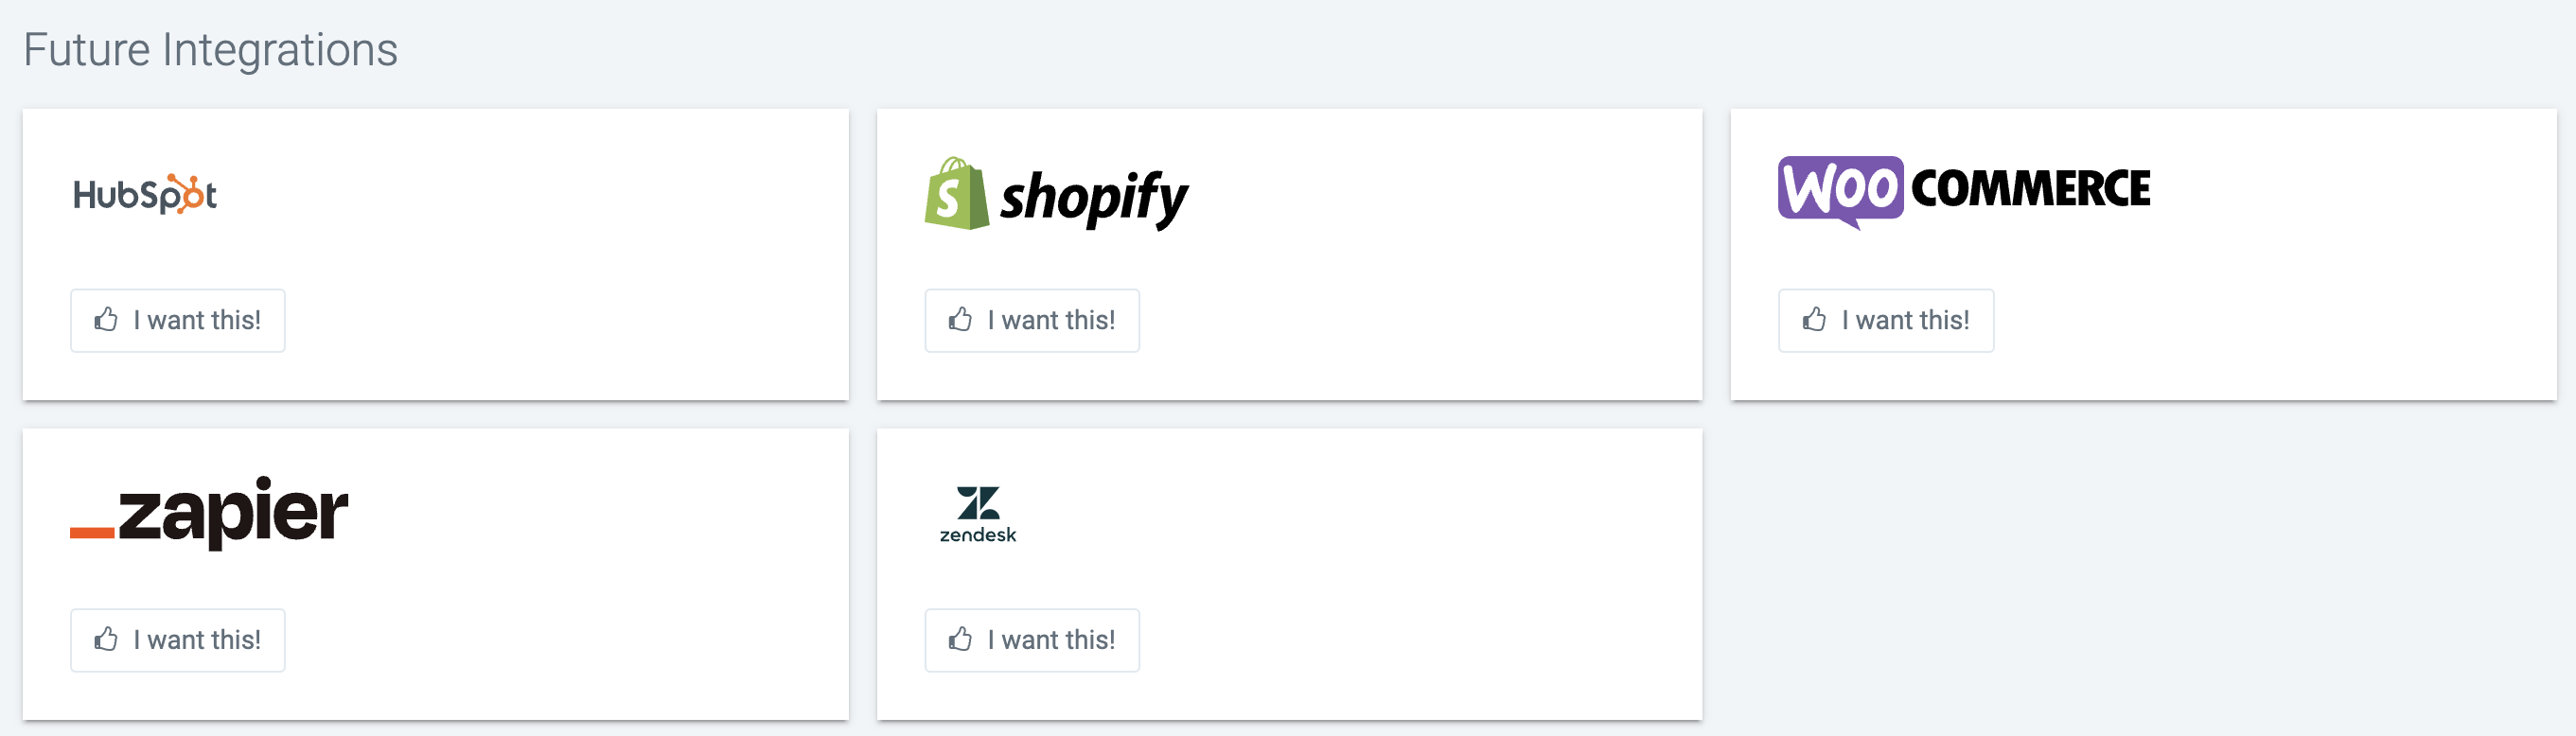Vote 'I want this!' for WooCommerce
2576x736 pixels.
click(x=1886, y=321)
